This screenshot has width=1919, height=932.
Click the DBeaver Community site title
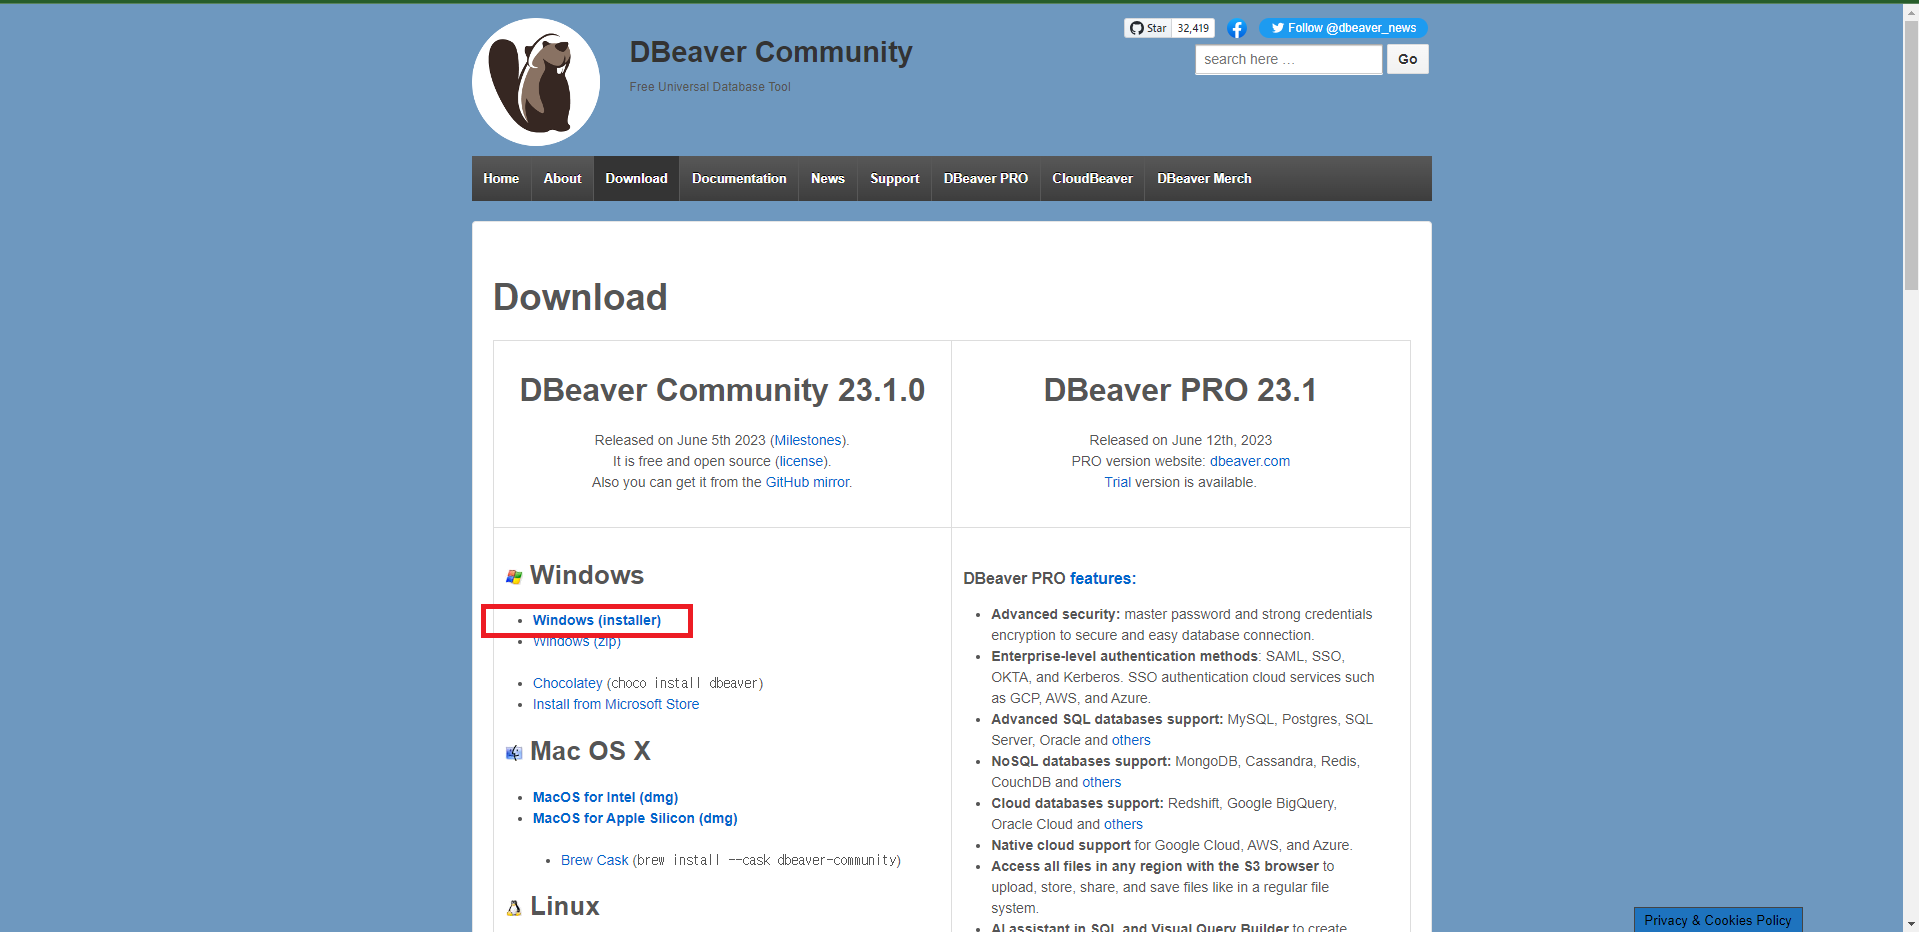pyautogui.click(x=771, y=52)
